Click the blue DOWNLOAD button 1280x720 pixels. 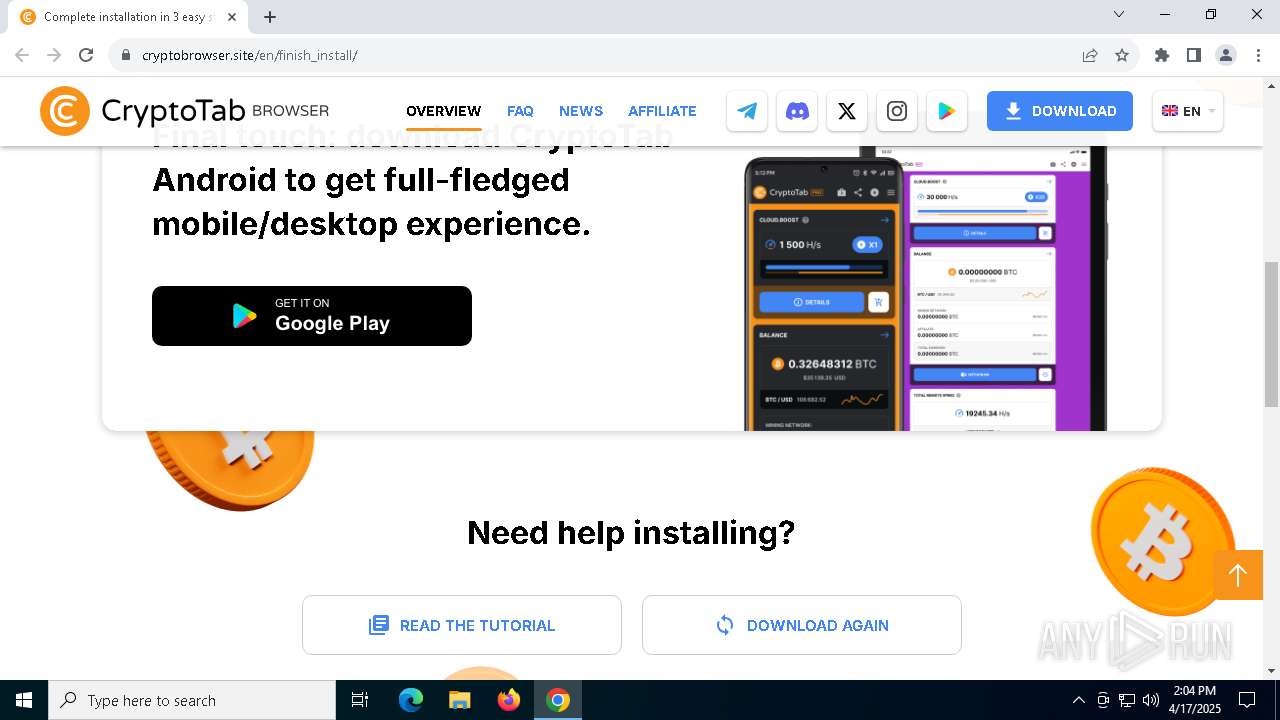click(x=1060, y=111)
